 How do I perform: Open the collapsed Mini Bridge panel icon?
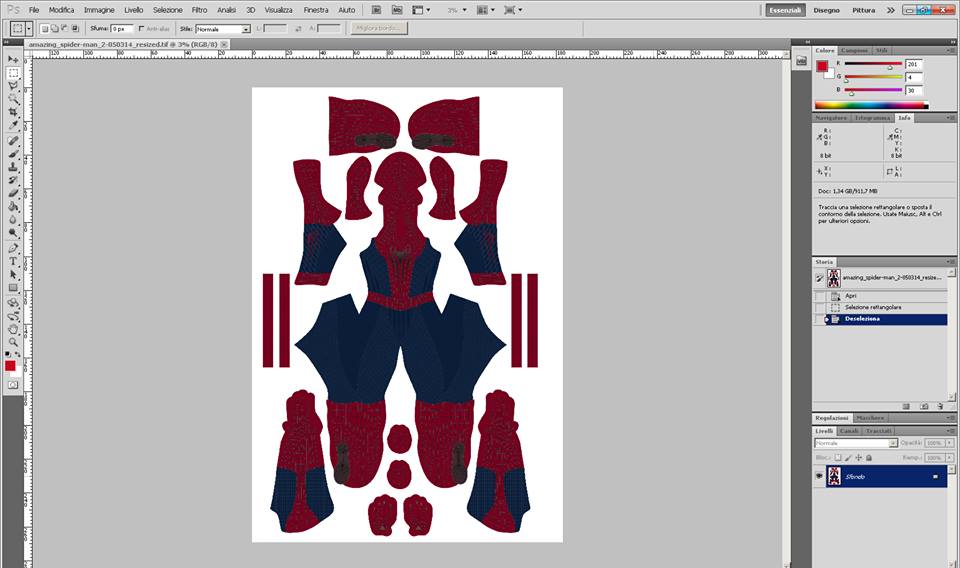tap(801, 61)
